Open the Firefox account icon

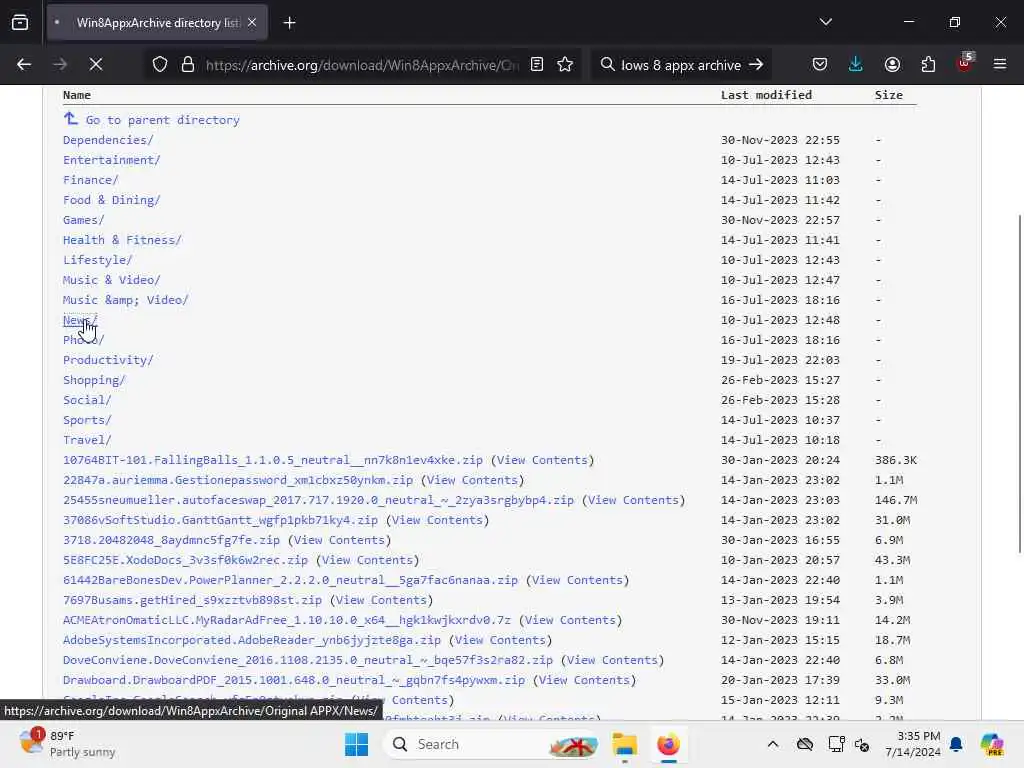pyautogui.click(x=892, y=64)
